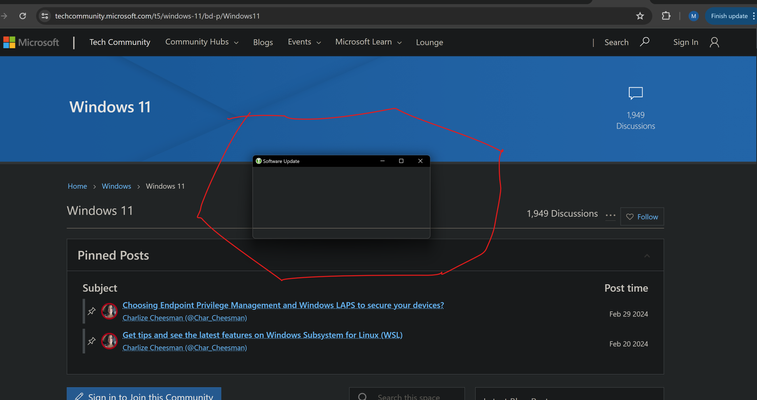This screenshot has height=400, width=757.
Task: Click author avatar beside WSL post
Action: click(x=110, y=341)
